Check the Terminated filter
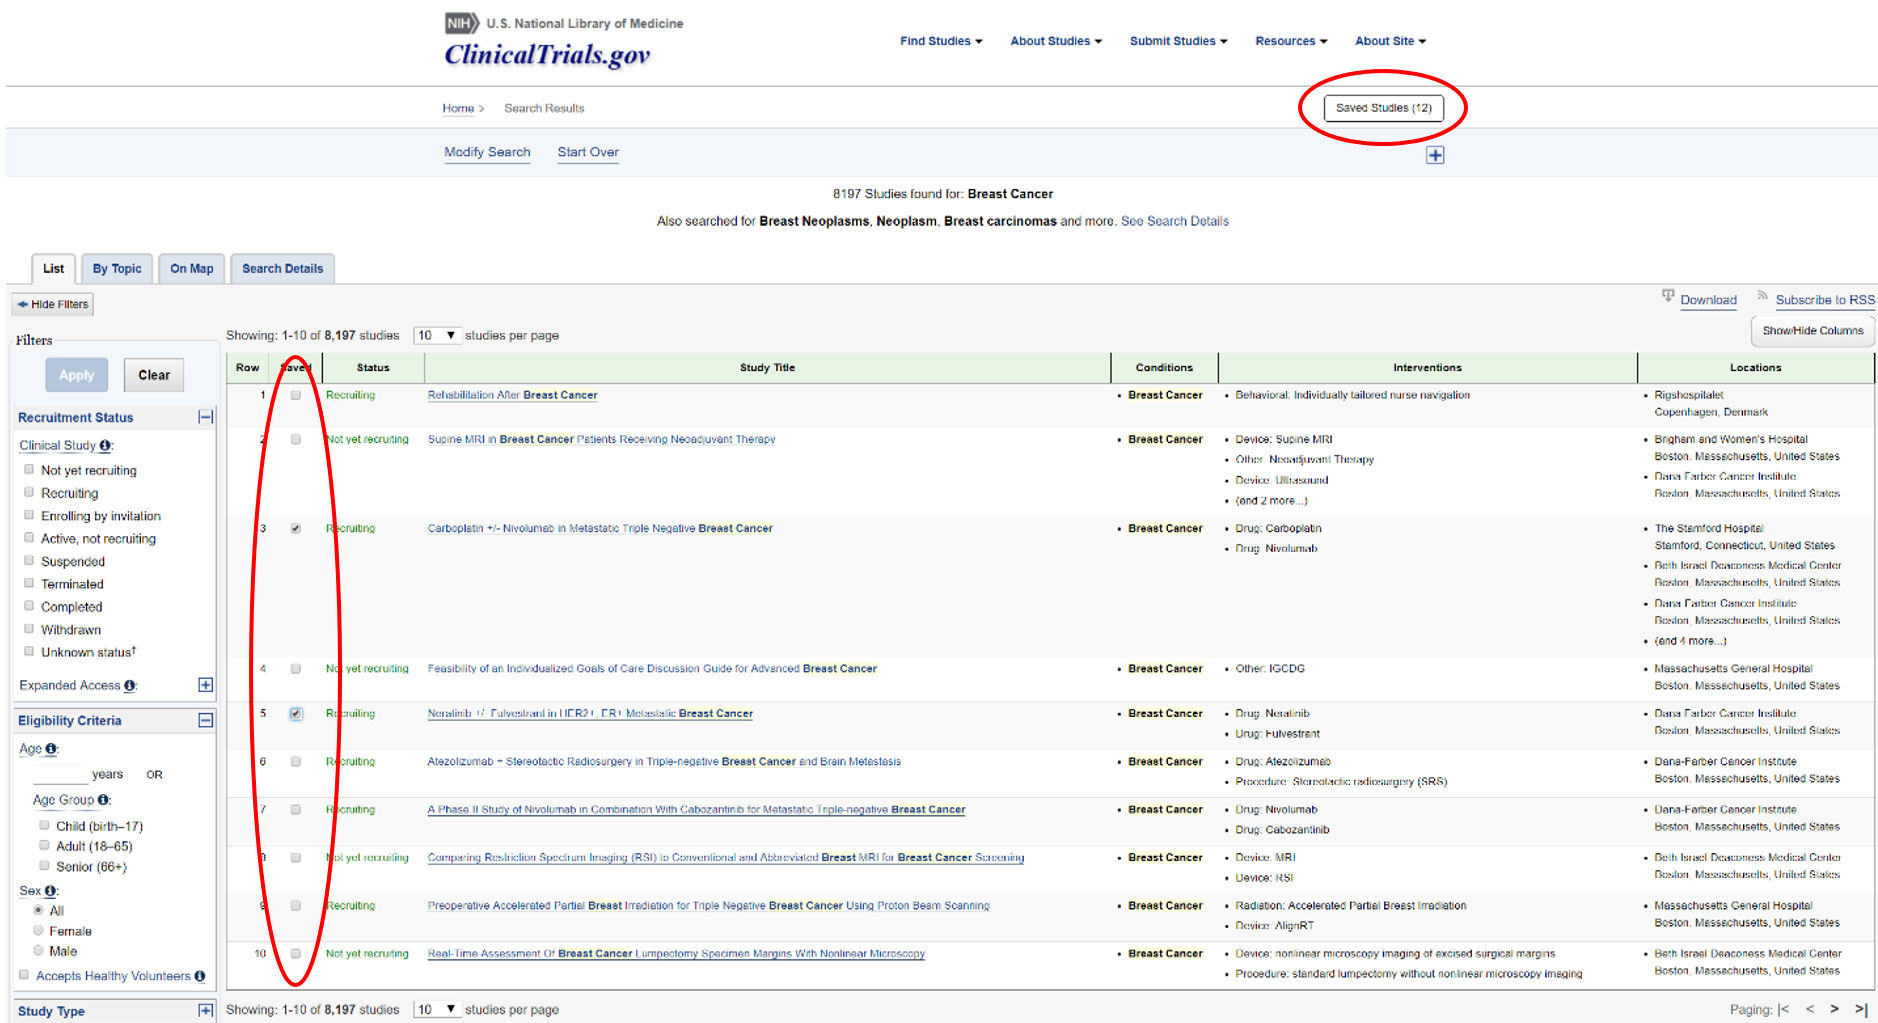The width and height of the screenshot is (1878, 1023). coord(29,583)
